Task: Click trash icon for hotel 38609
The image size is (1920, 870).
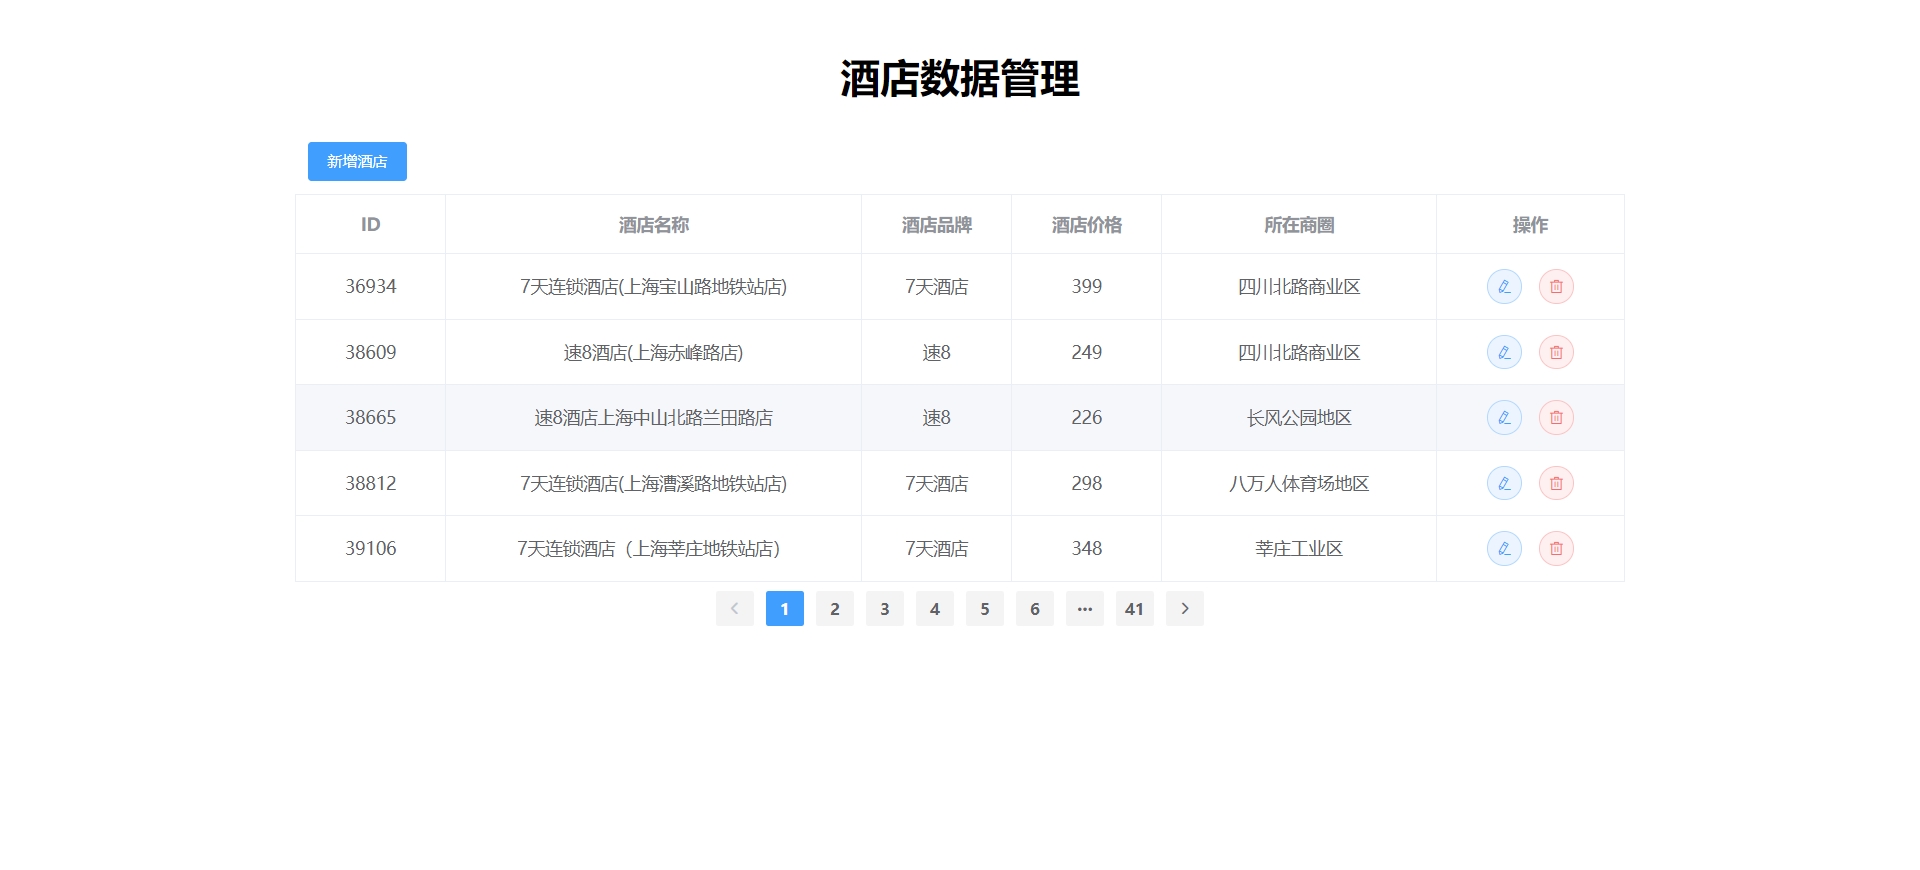Action: point(1556,352)
